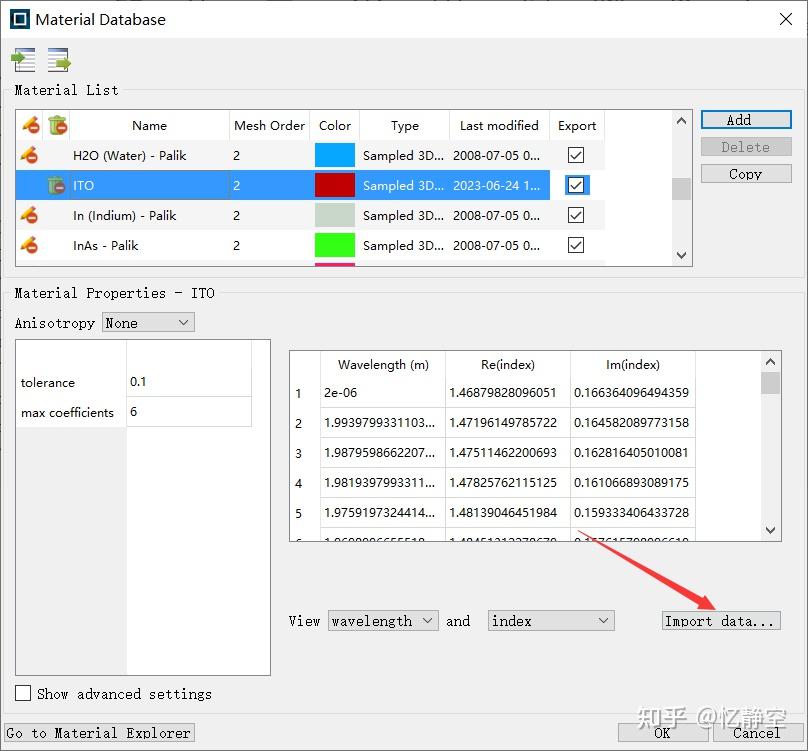Click the delete-lock icon on the ITO row
The height and width of the screenshot is (751, 808).
55,185
